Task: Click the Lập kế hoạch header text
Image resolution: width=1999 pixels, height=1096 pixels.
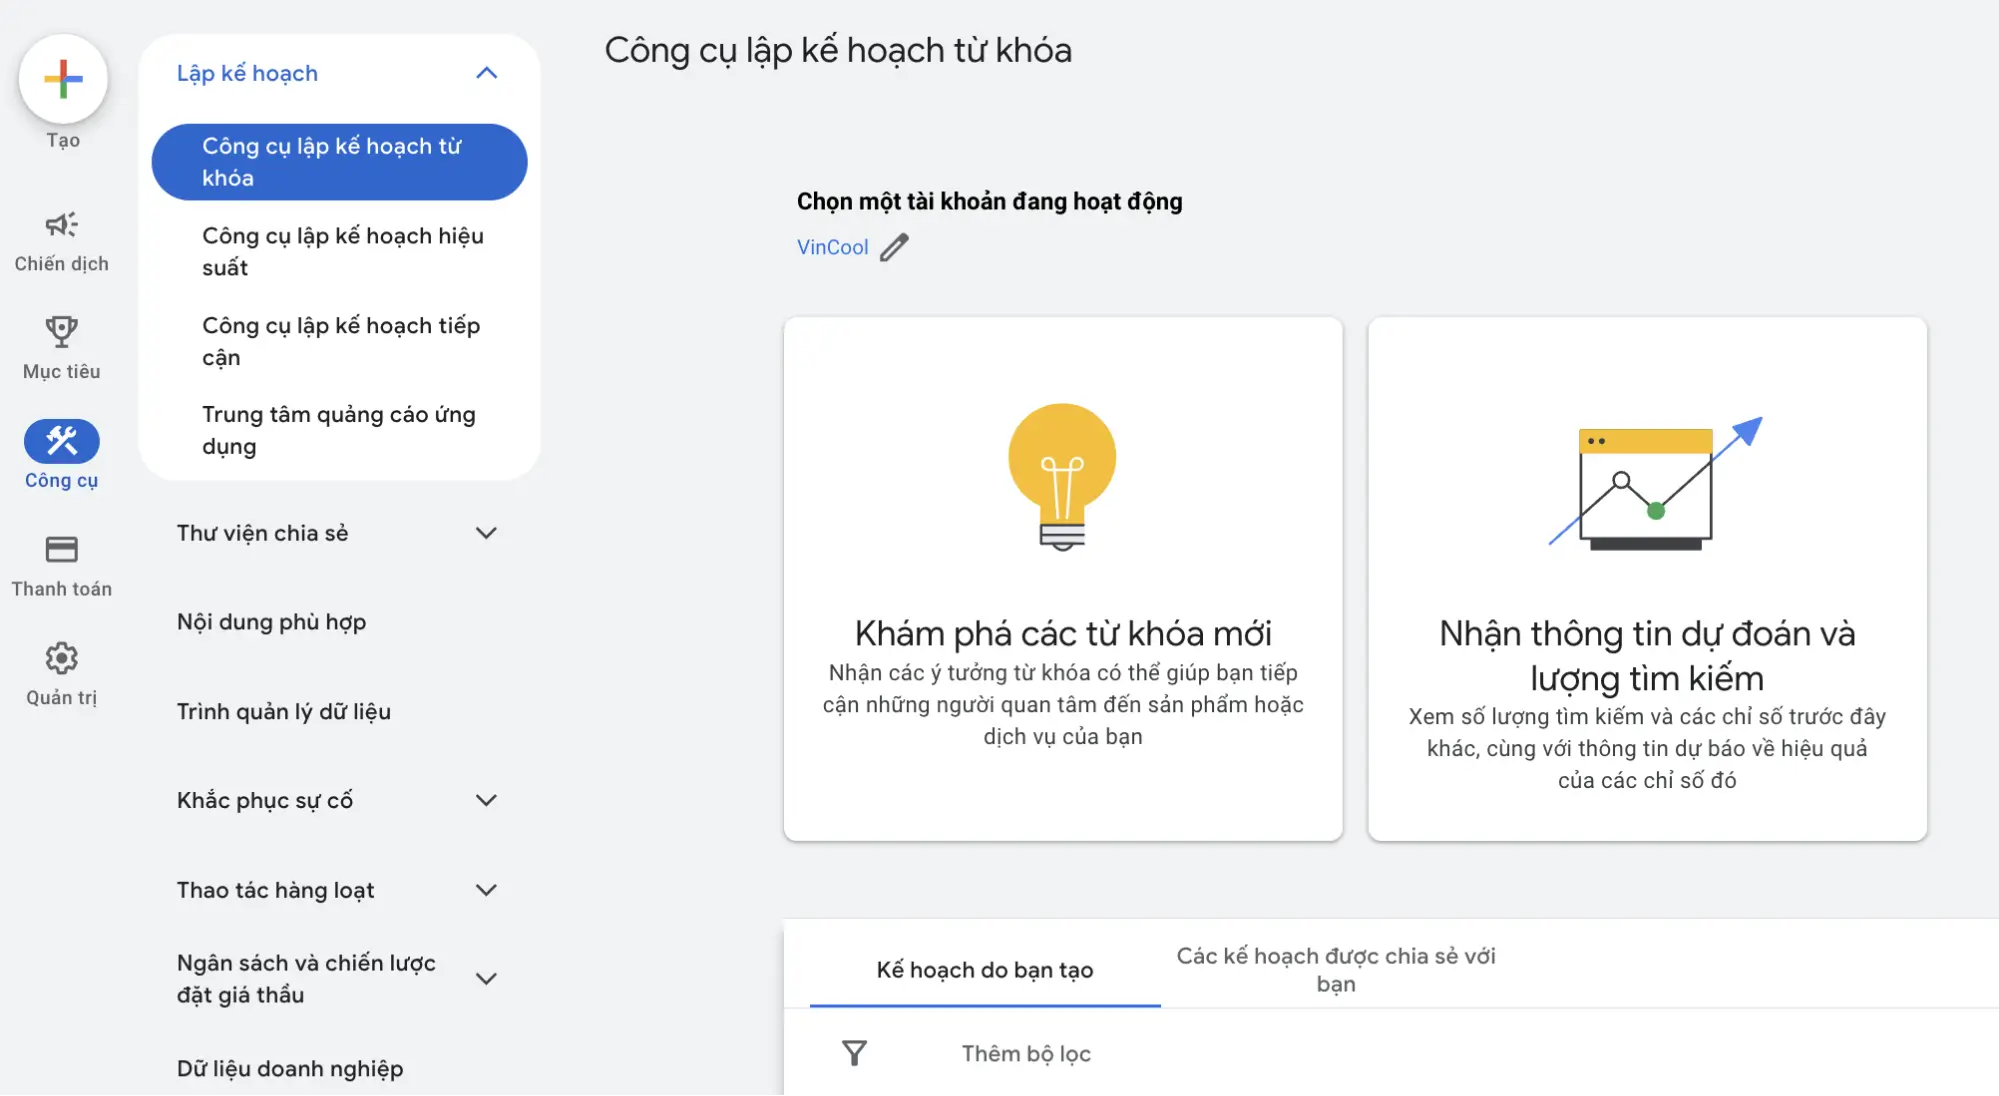Action: pos(247,73)
